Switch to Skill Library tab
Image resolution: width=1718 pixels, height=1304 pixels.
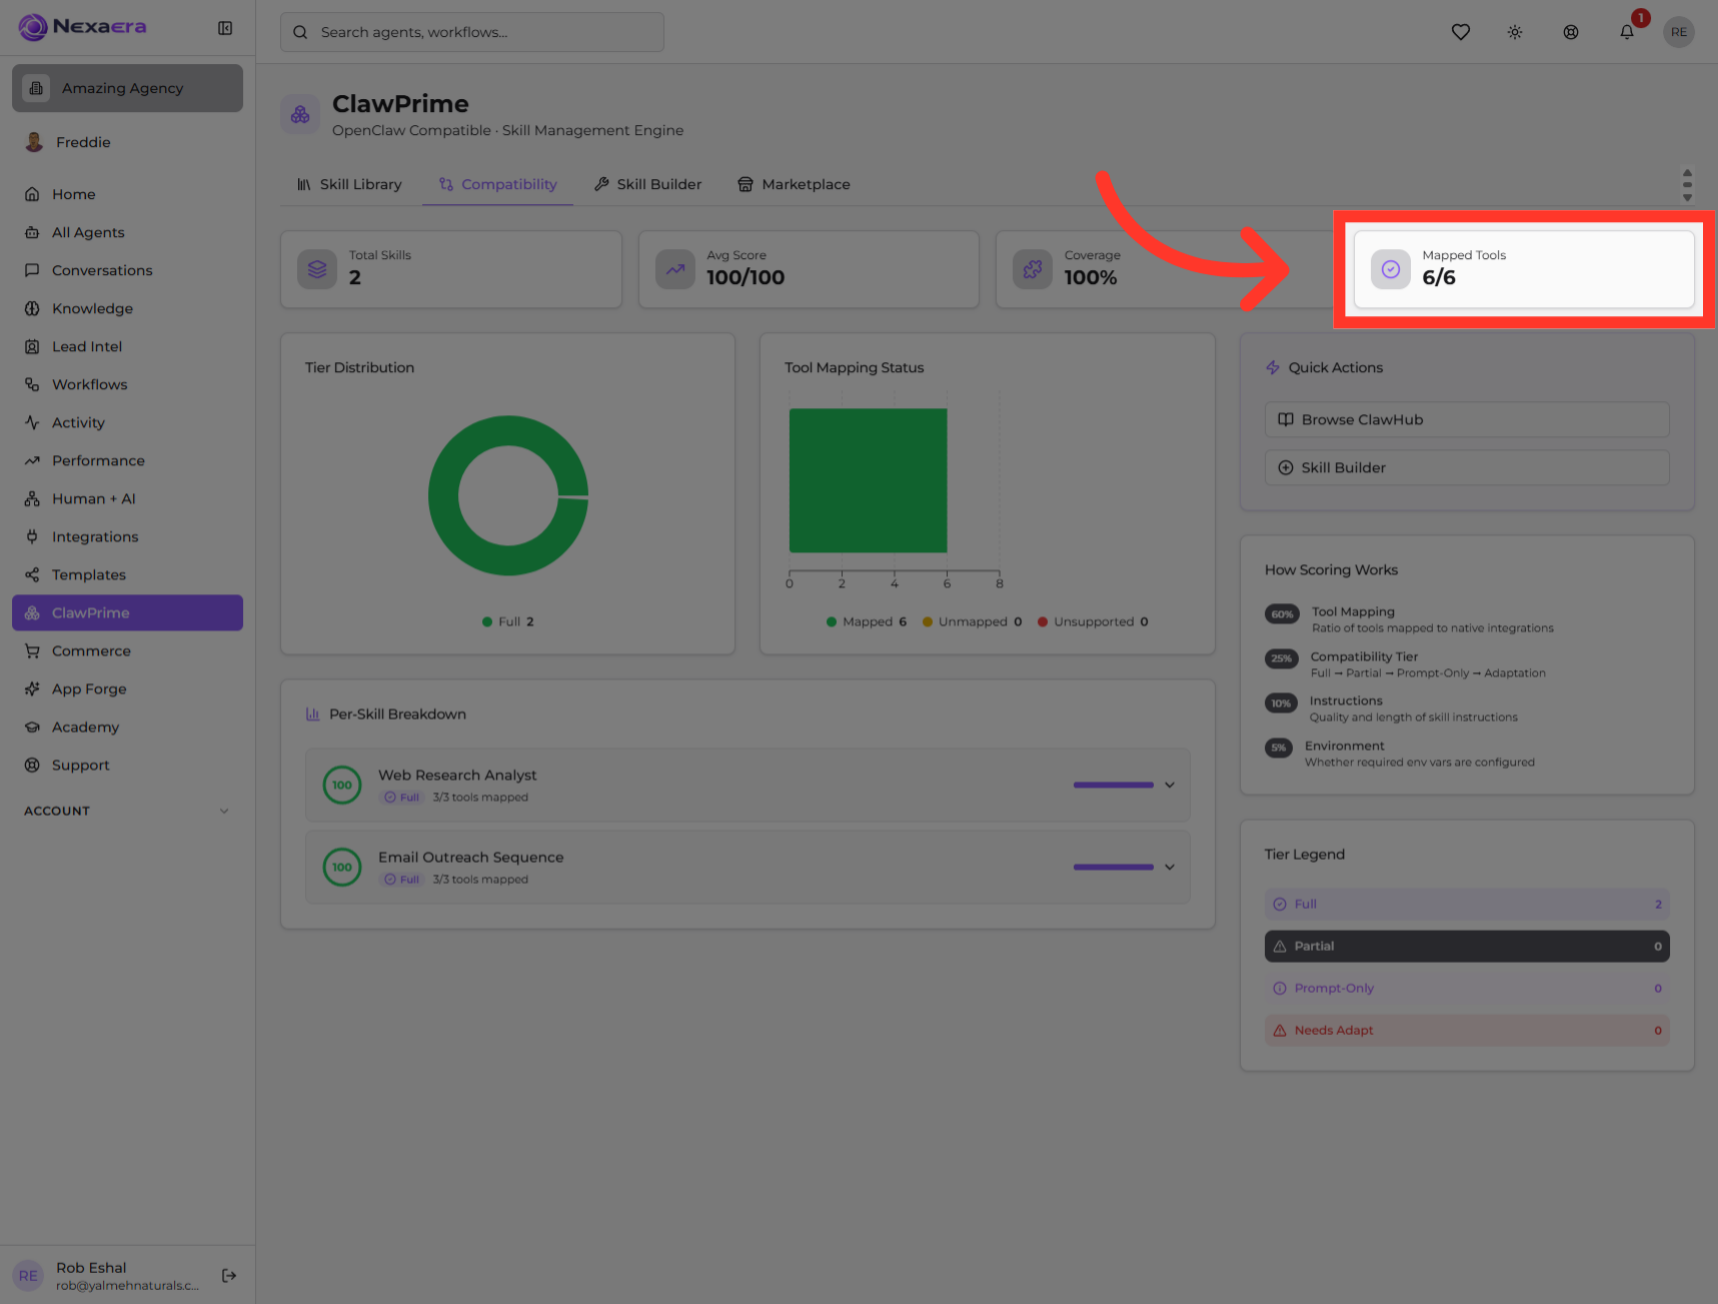point(349,184)
